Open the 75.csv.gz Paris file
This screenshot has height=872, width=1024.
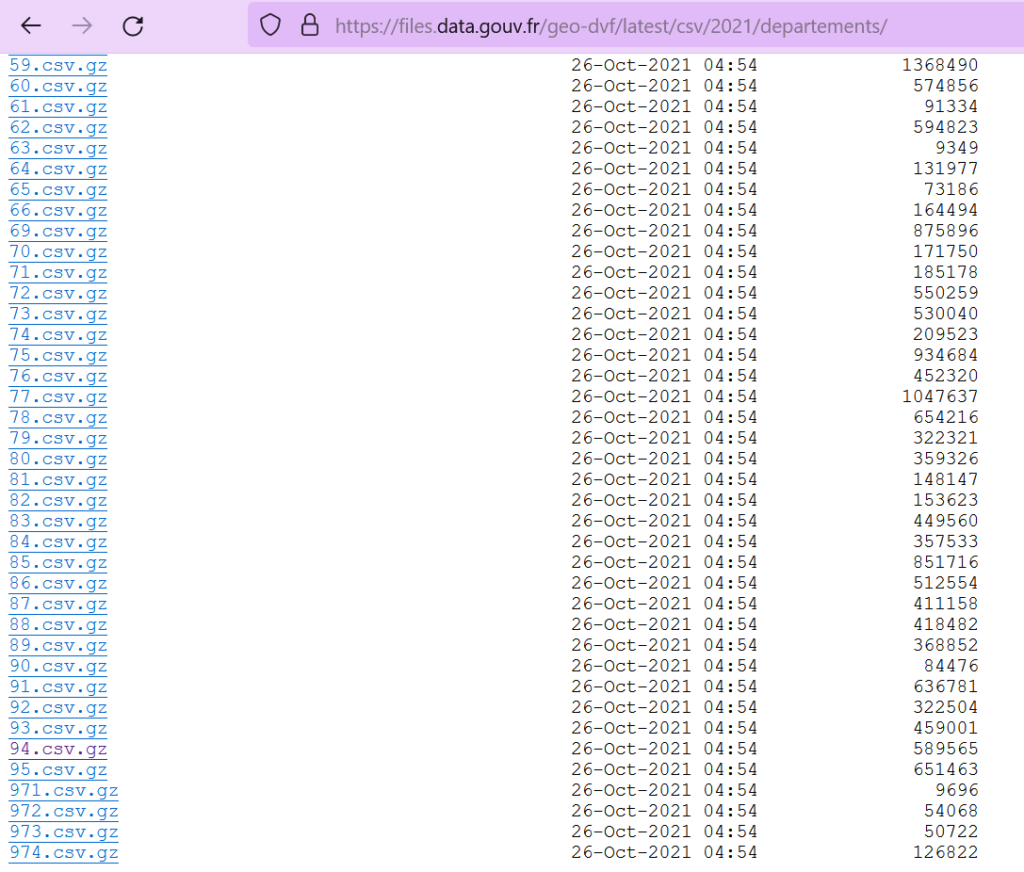tap(58, 355)
